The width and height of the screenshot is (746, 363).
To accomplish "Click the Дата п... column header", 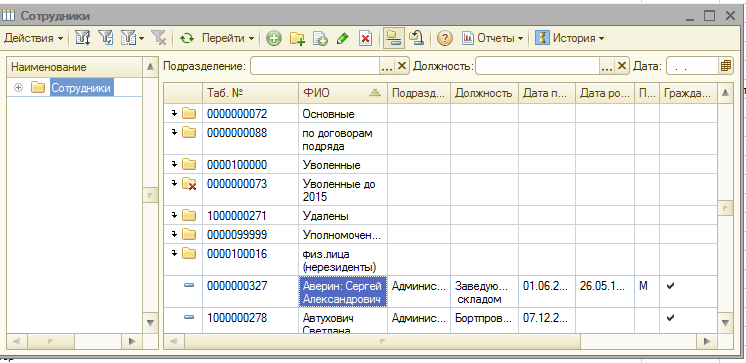I will pyautogui.click(x=547, y=93).
